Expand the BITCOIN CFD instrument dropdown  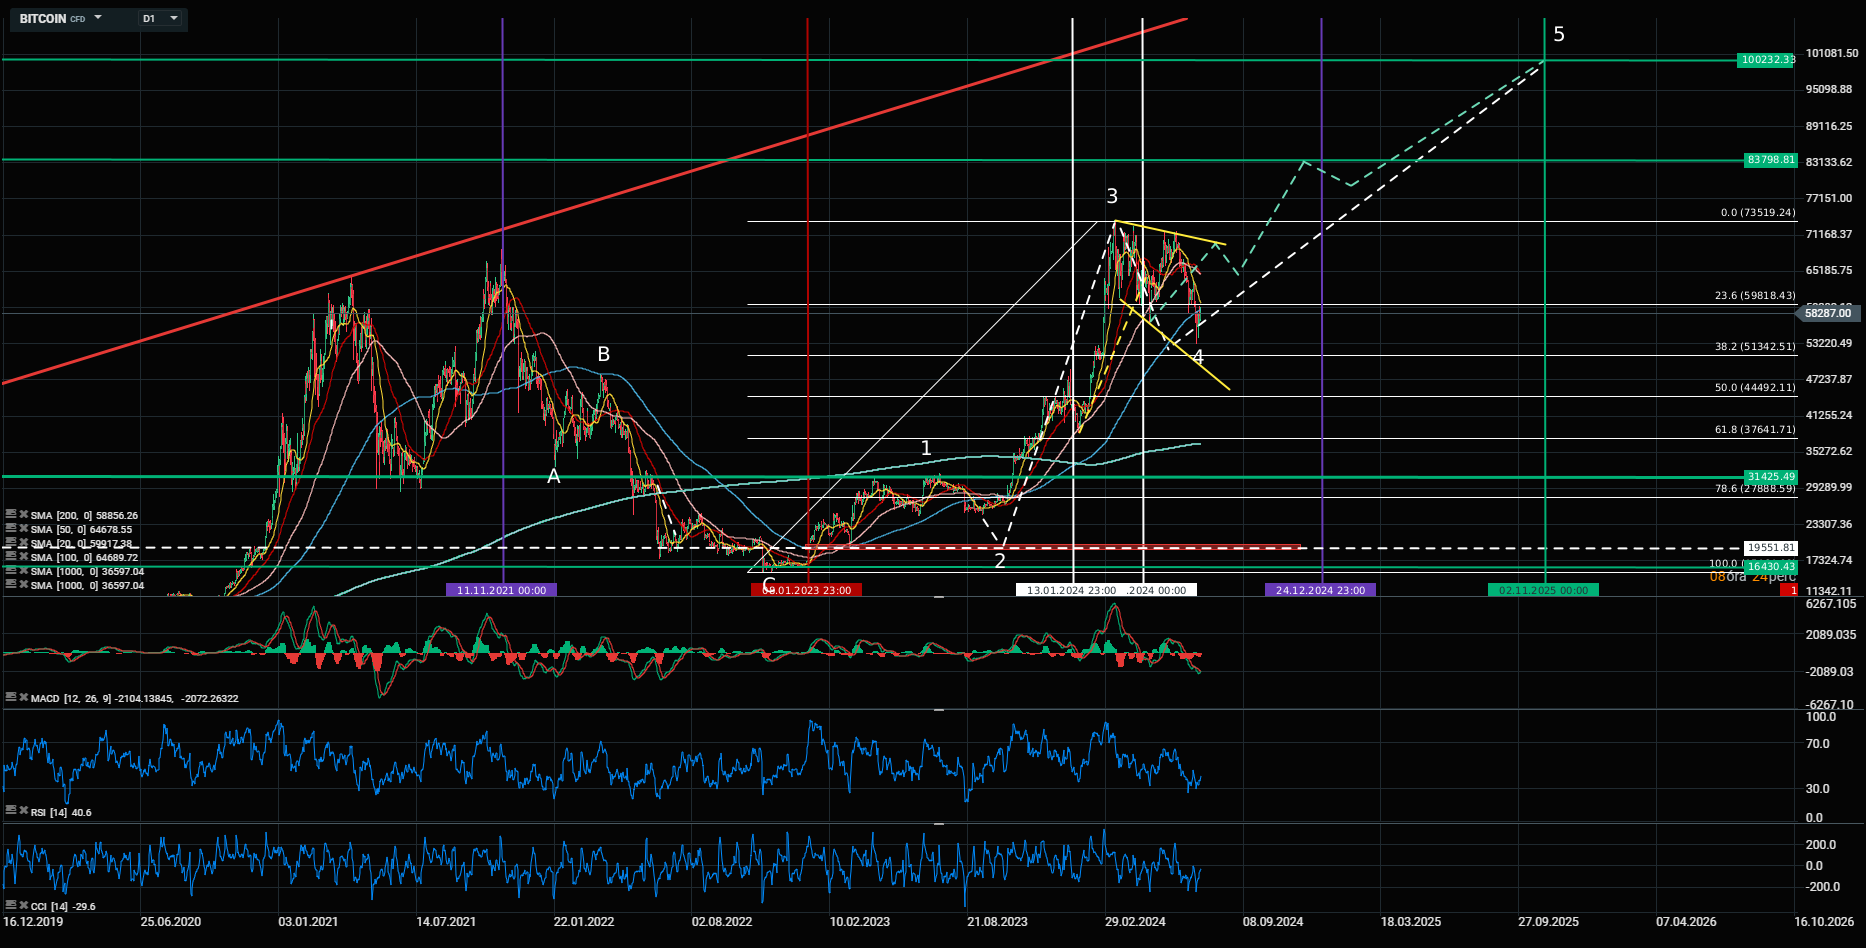(x=98, y=18)
